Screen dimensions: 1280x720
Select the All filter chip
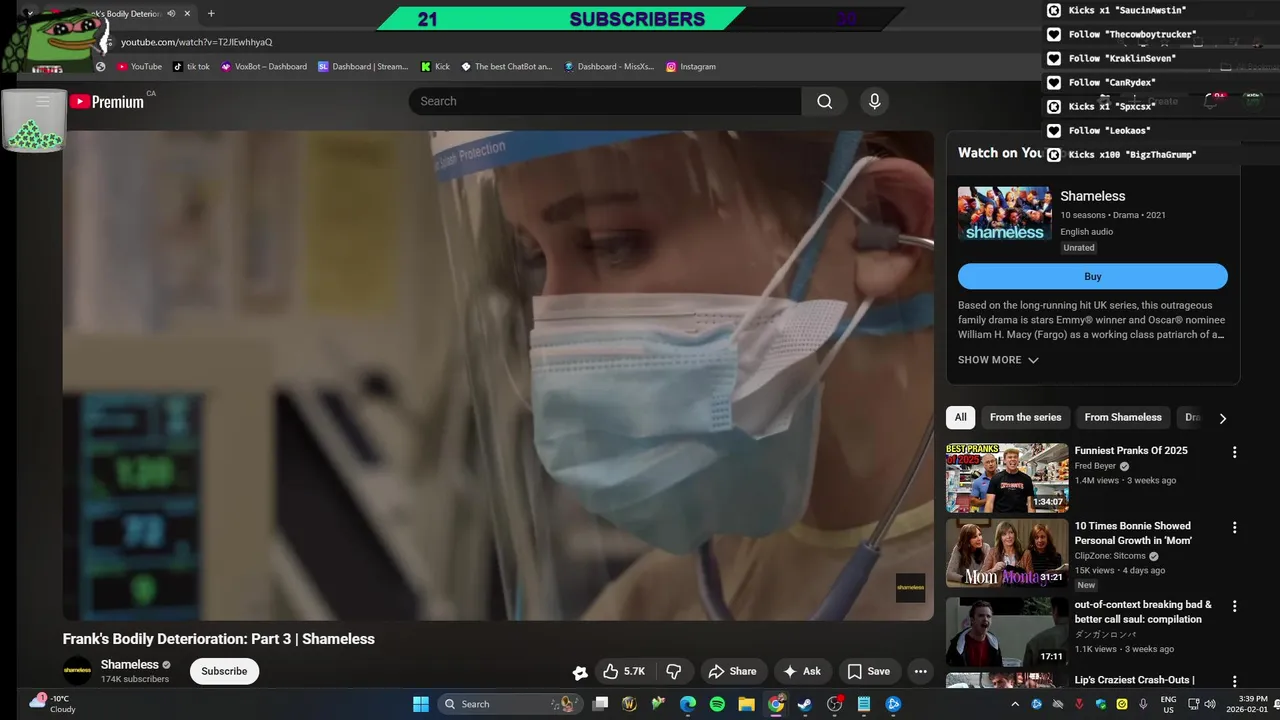(960, 418)
